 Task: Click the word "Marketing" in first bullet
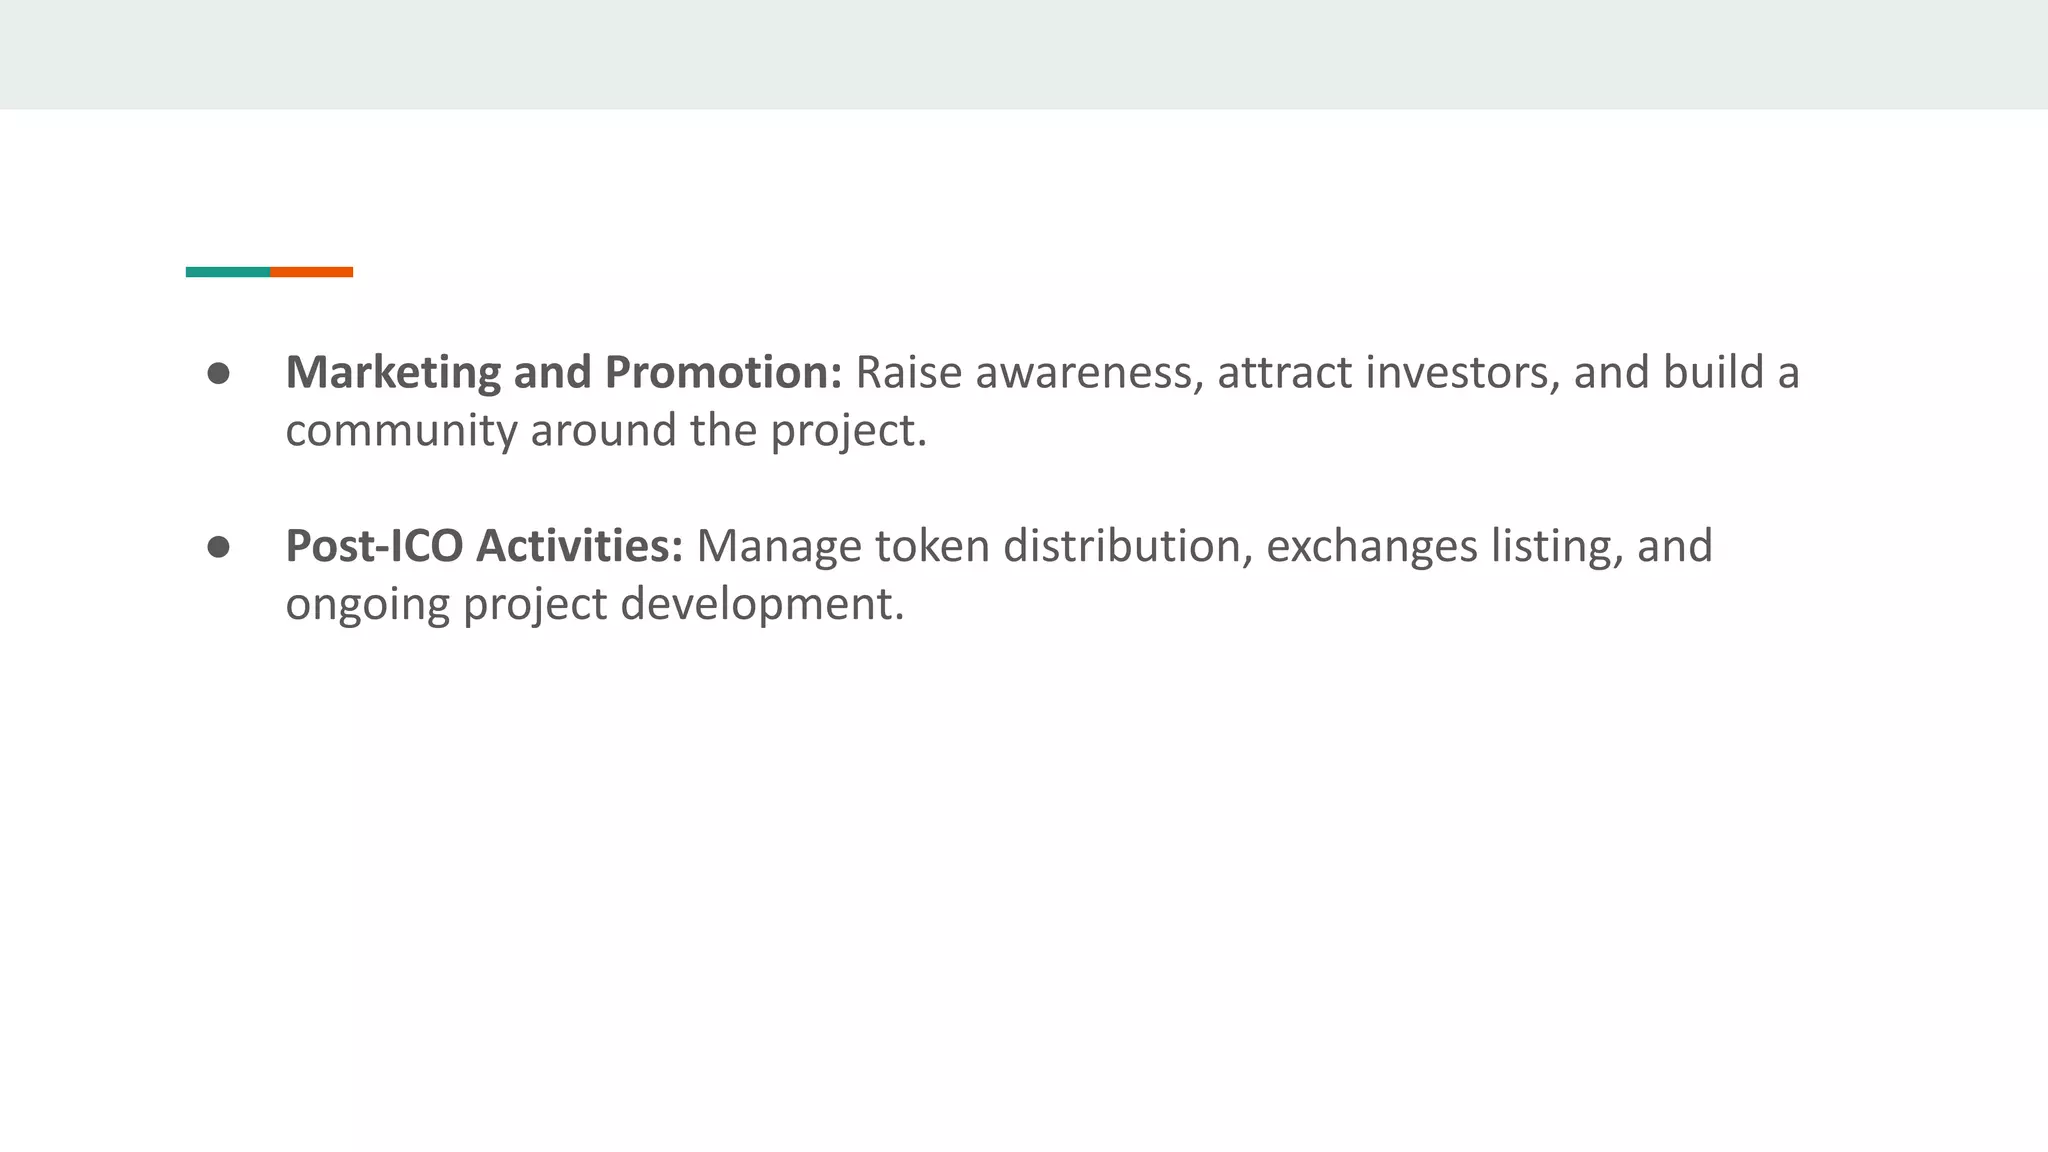pos(393,372)
